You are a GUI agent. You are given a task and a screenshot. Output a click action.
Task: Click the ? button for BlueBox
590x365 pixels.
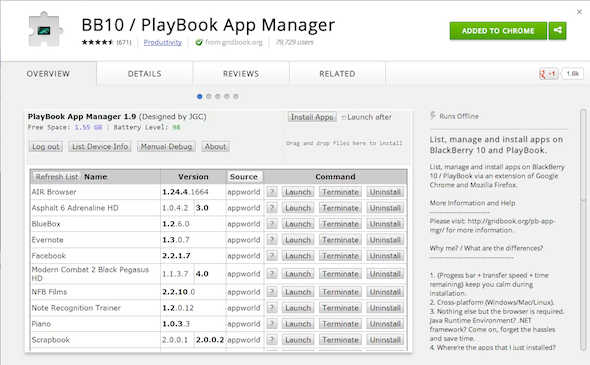click(272, 224)
